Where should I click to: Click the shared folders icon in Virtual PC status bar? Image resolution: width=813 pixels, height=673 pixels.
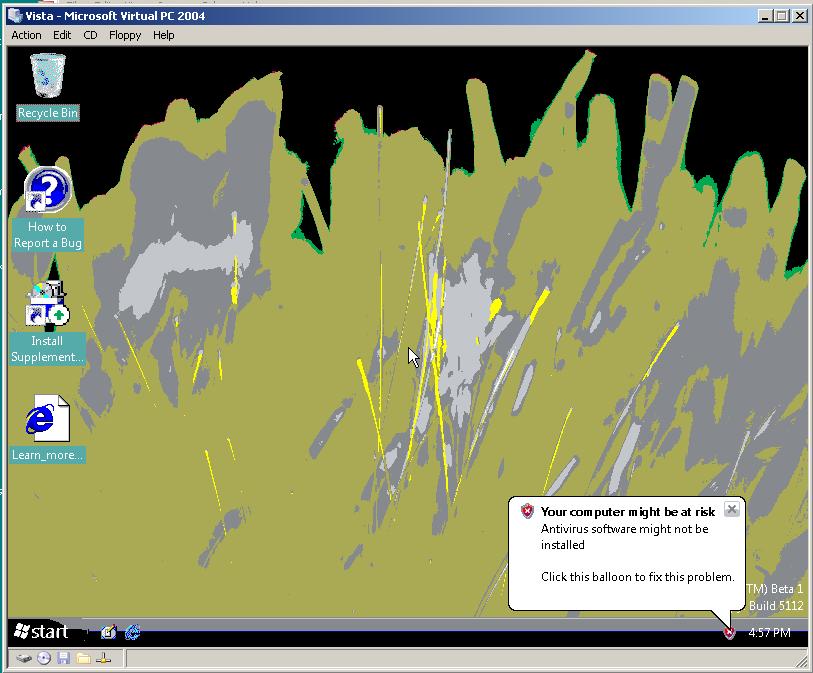[x=83, y=659]
